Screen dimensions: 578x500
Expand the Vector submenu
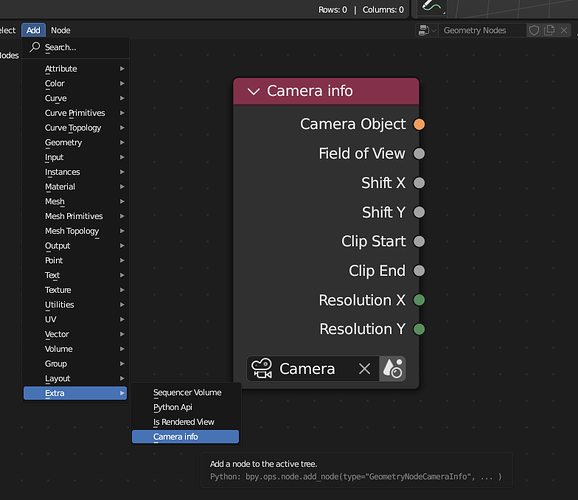click(75, 334)
